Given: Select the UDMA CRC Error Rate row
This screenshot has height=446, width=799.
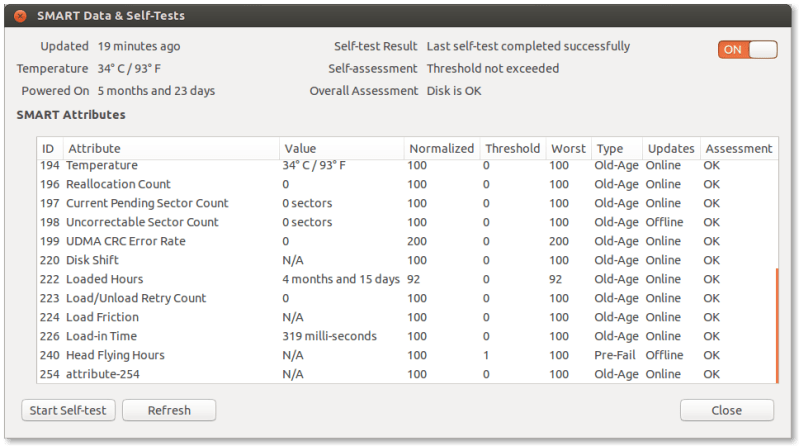Looking at the screenshot, I should [407, 241].
